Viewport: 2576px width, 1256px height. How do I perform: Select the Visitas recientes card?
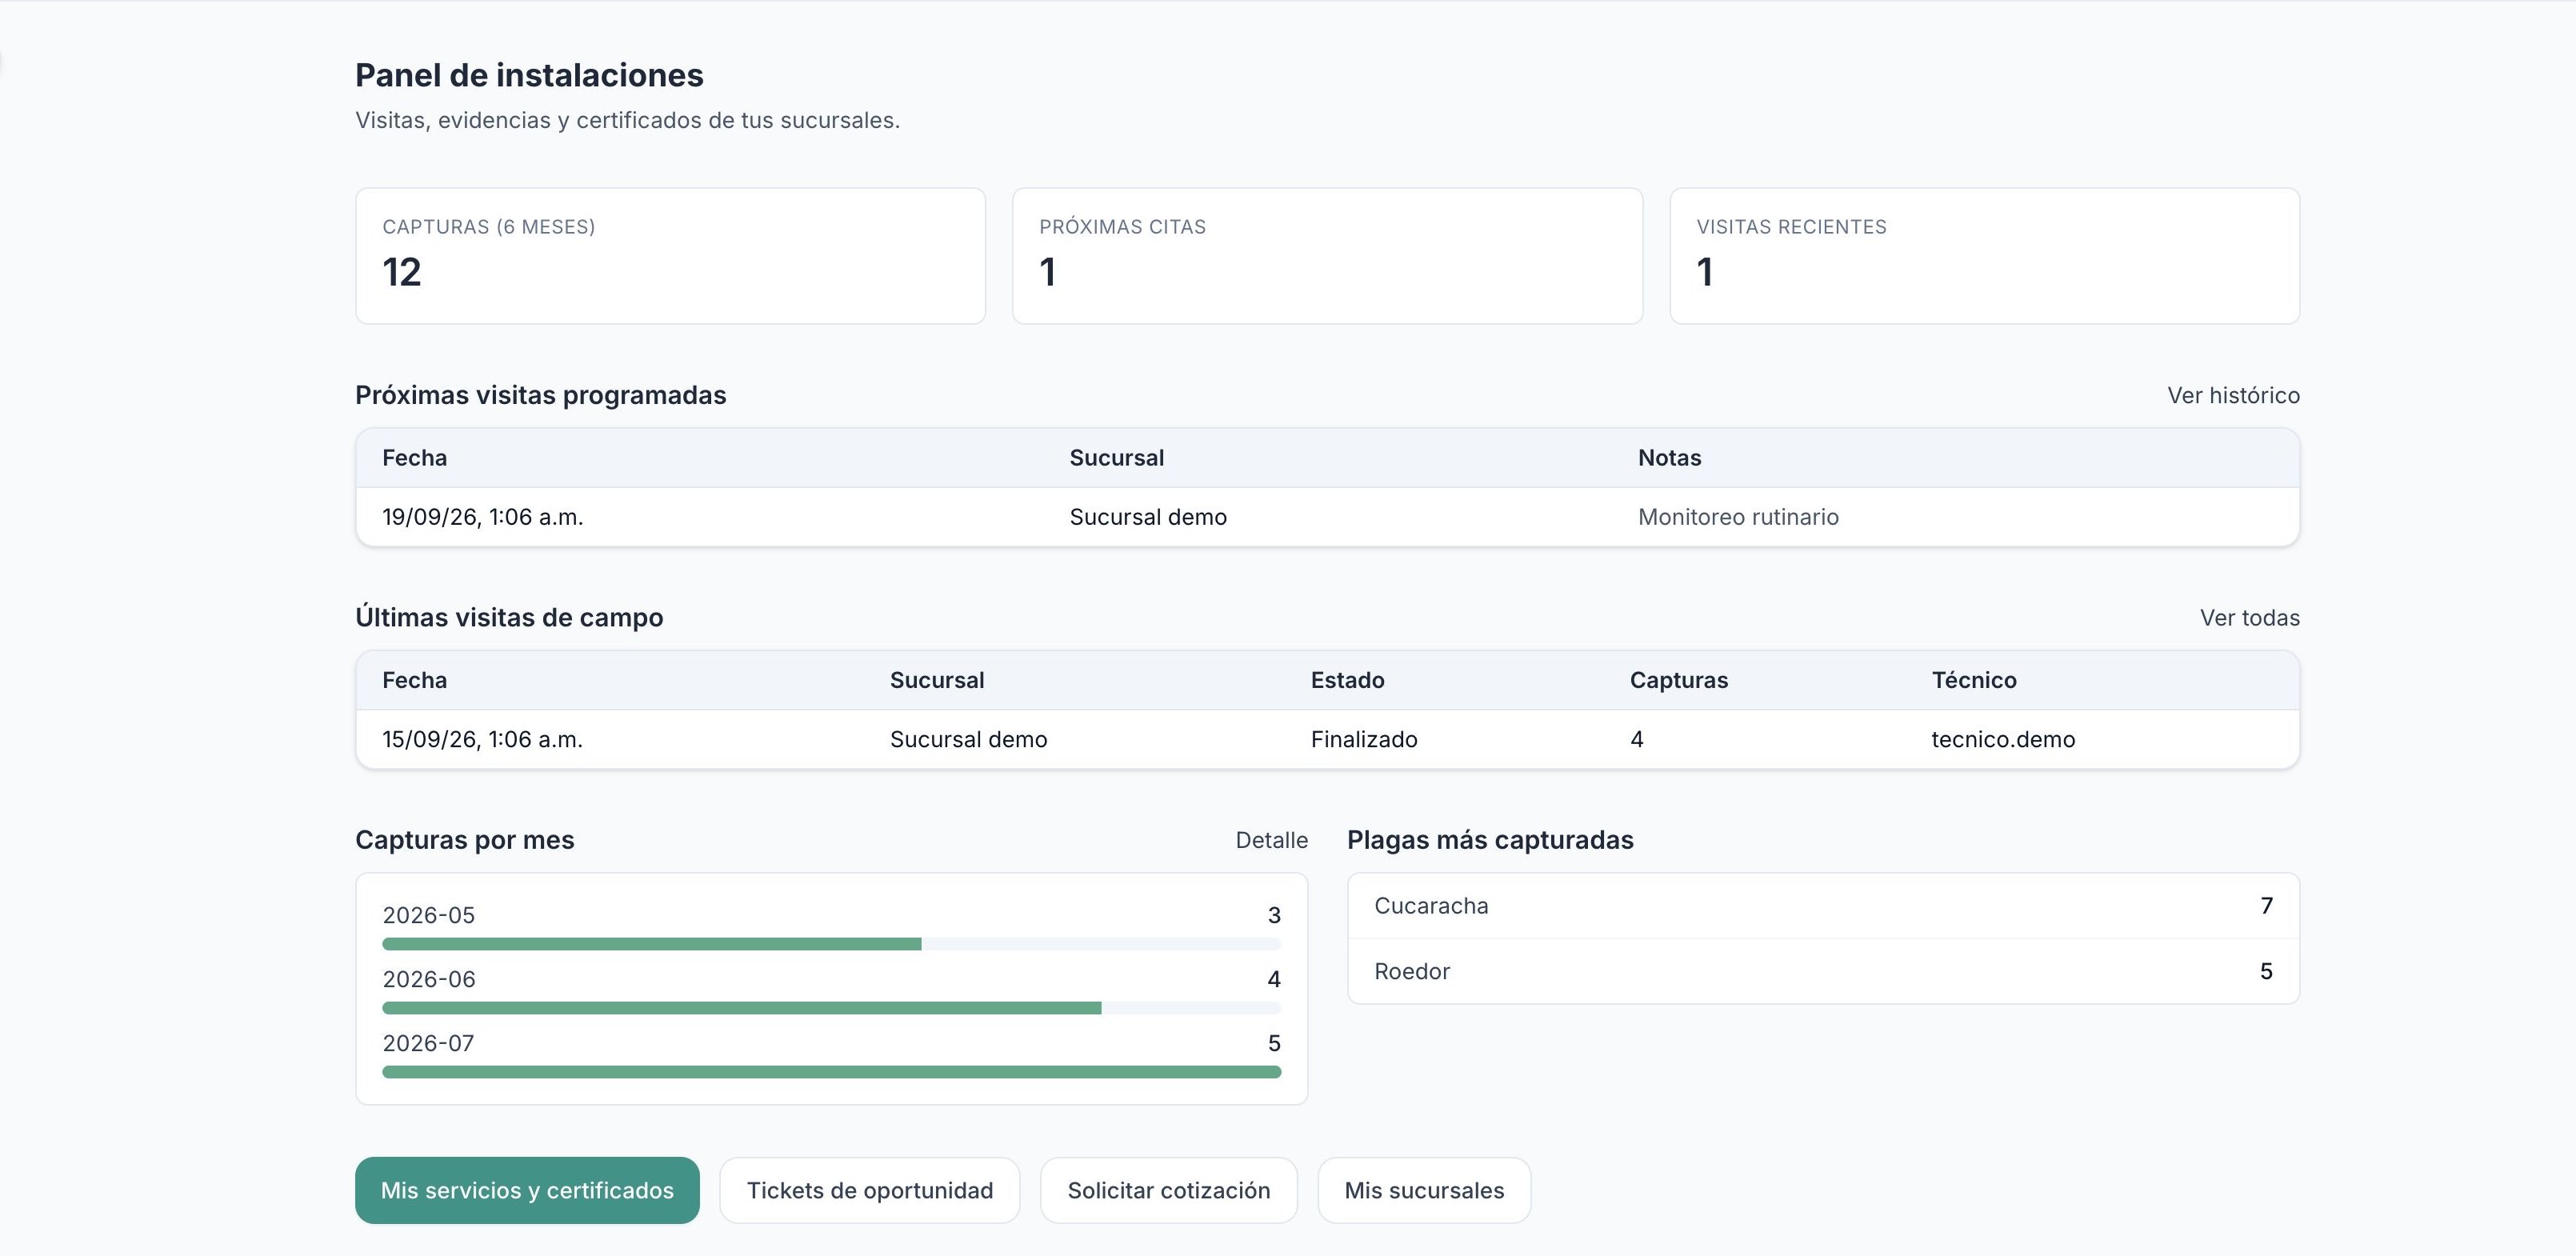[x=1984, y=256]
